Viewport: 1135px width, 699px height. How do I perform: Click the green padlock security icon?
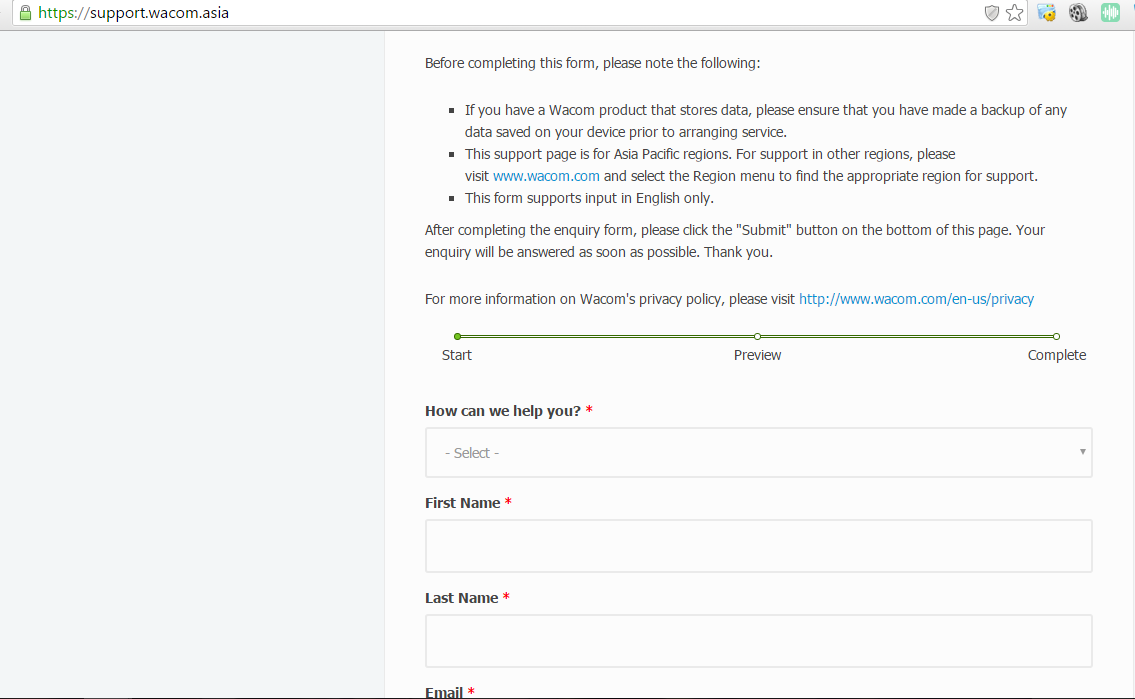coord(25,13)
